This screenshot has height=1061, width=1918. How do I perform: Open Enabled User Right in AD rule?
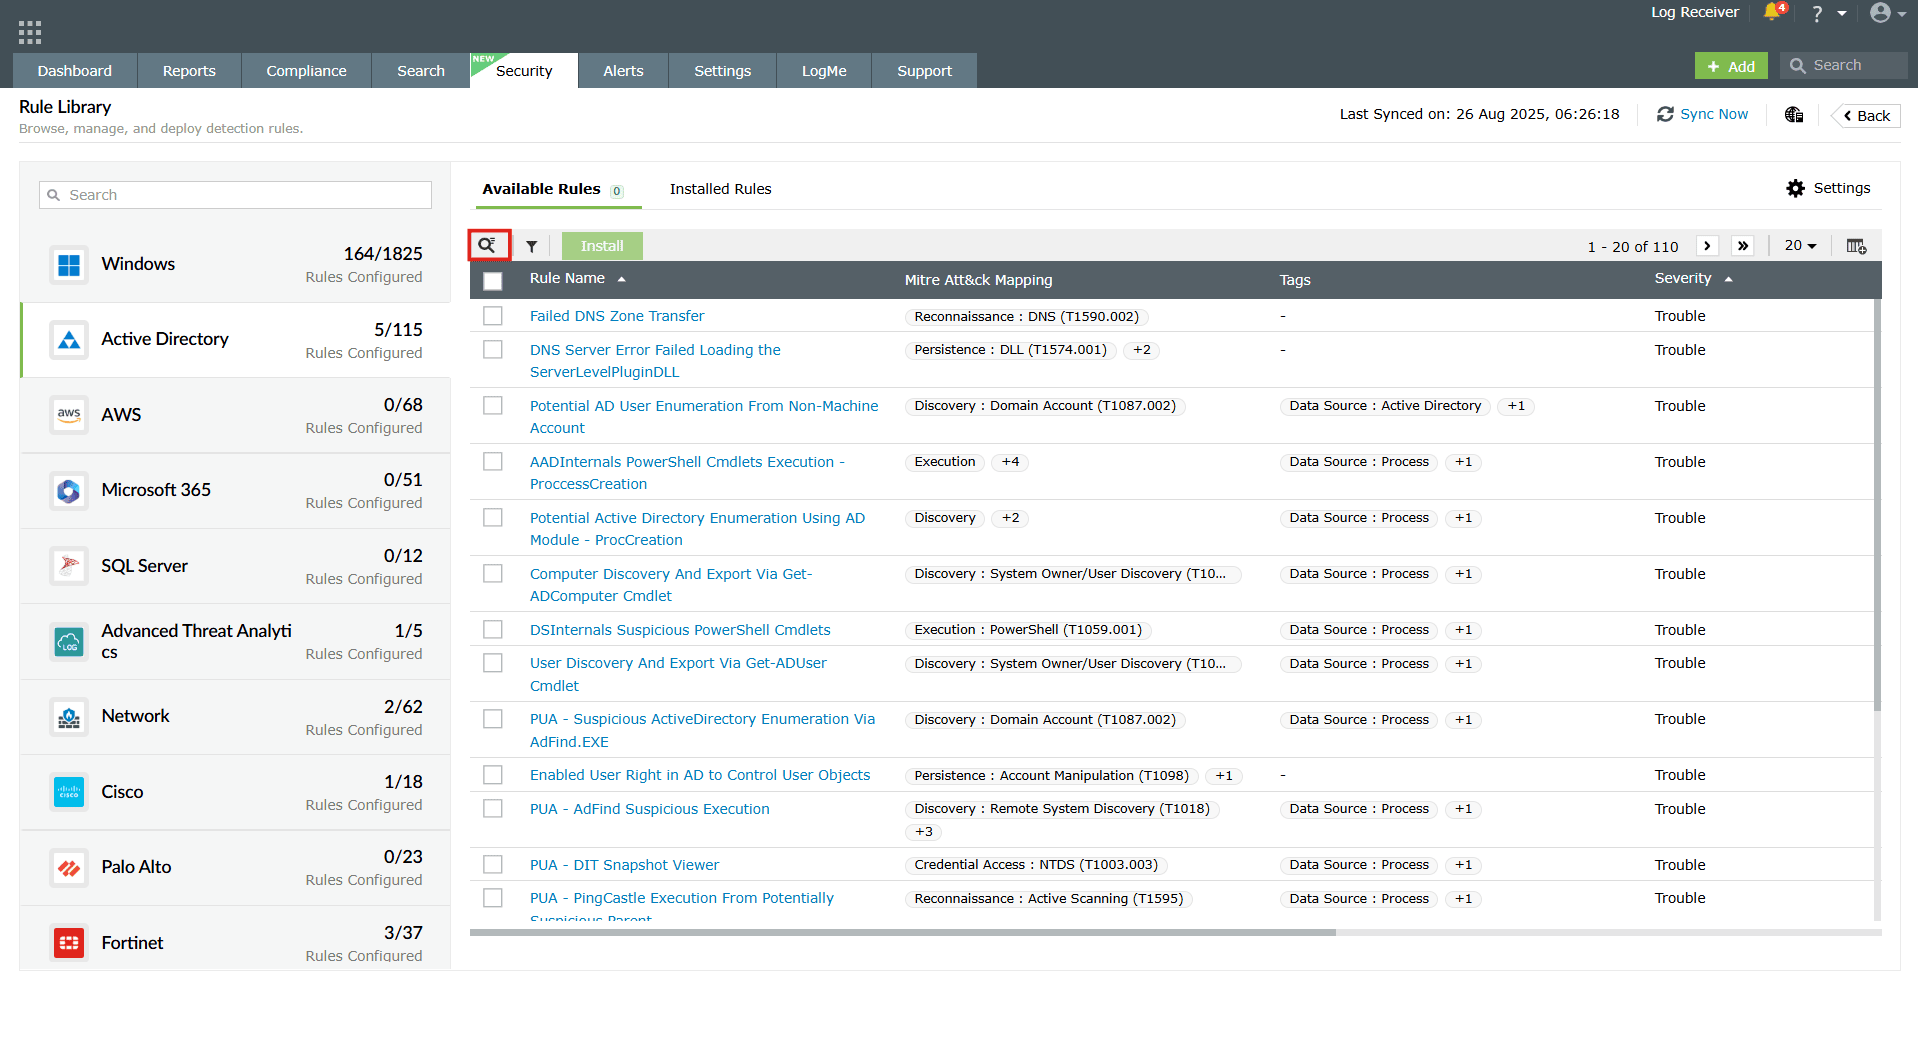click(700, 775)
